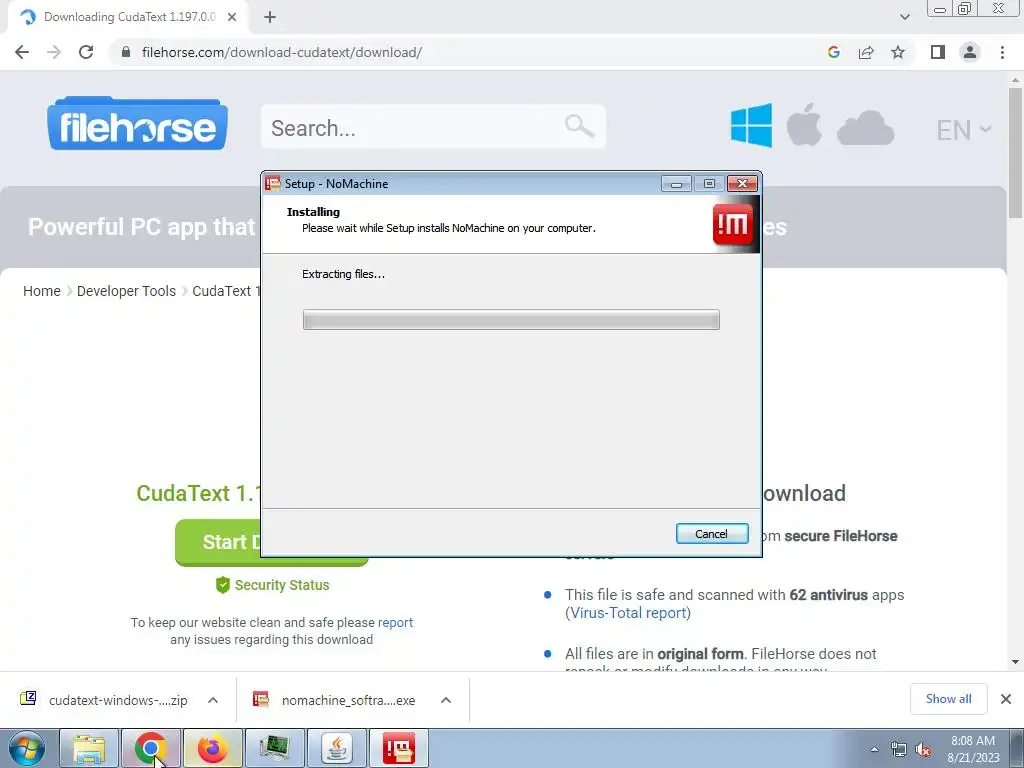Click the taskbar clock 8:08 AM
The height and width of the screenshot is (768, 1024).
[x=972, y=741]
